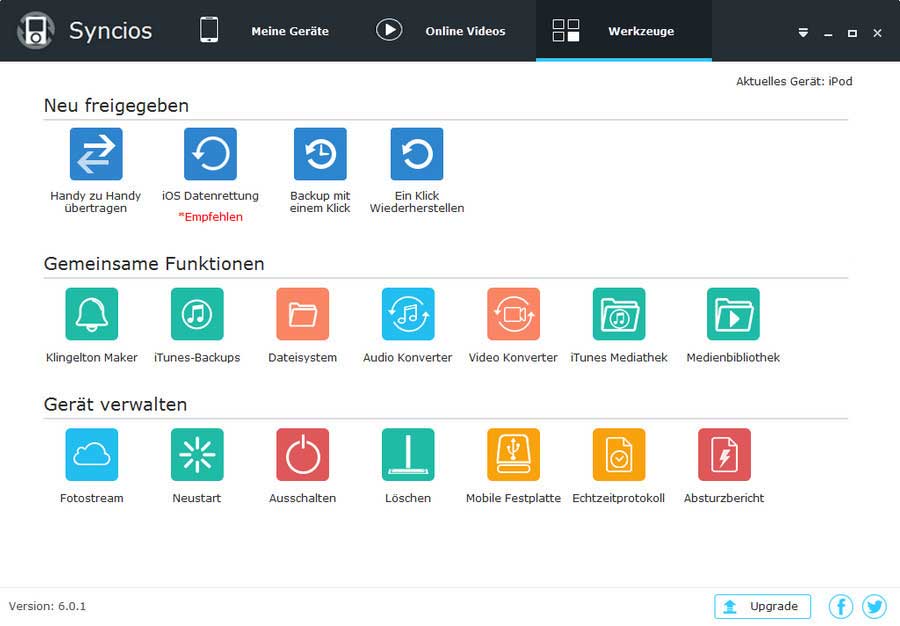Click the Echtzeitprotokoll label
This screenshot has height=626, width=900.
click(619, 498)
